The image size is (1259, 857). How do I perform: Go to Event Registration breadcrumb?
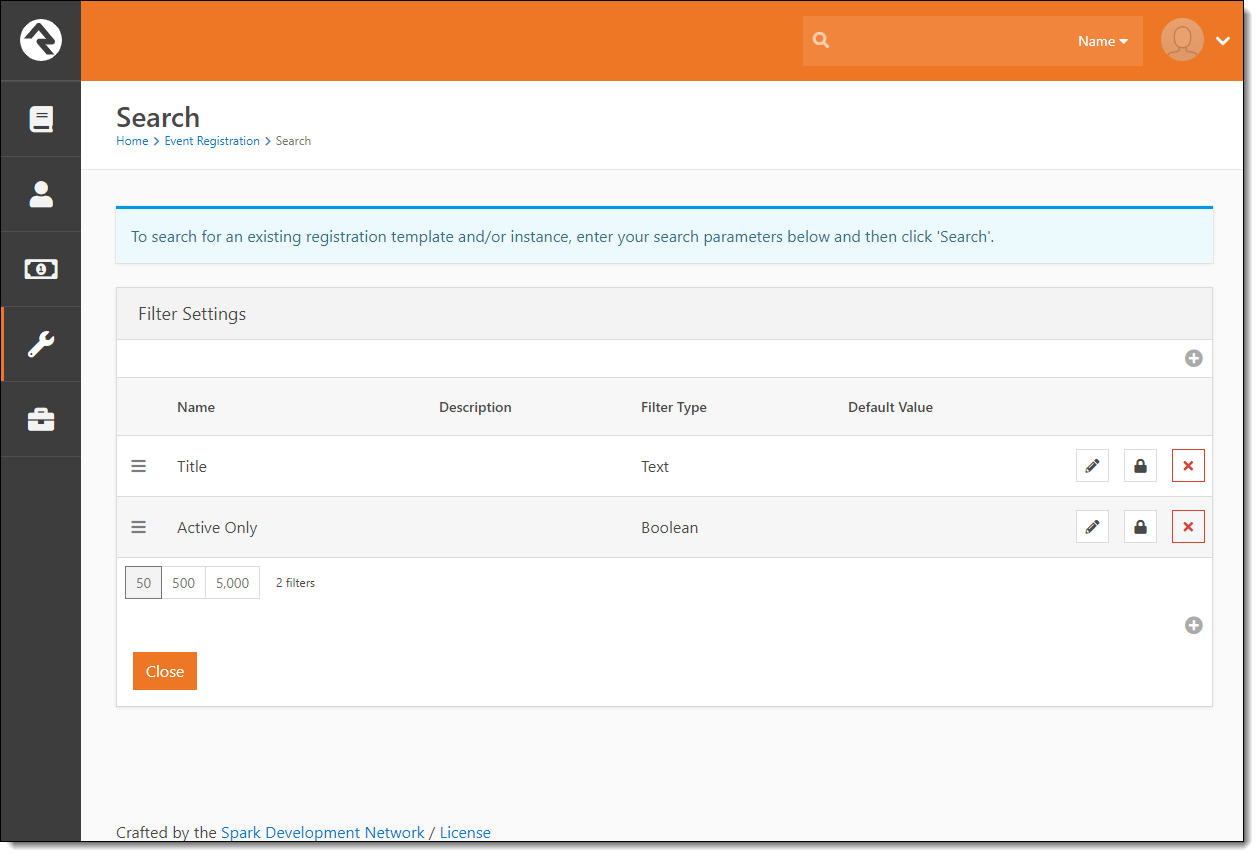pos(212,141)
